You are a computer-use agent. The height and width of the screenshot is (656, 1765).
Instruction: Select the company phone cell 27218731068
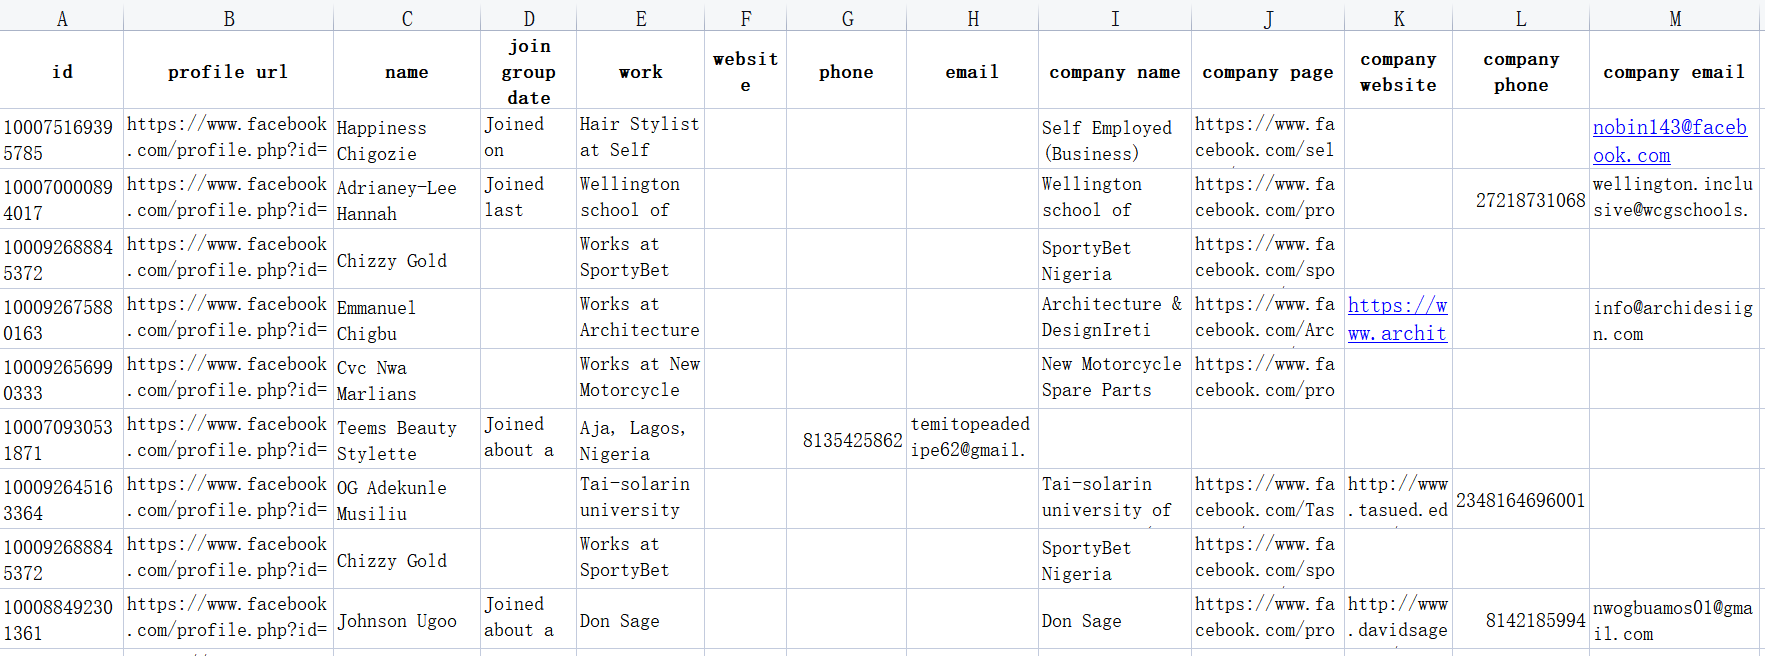[x=1521, y=199]
